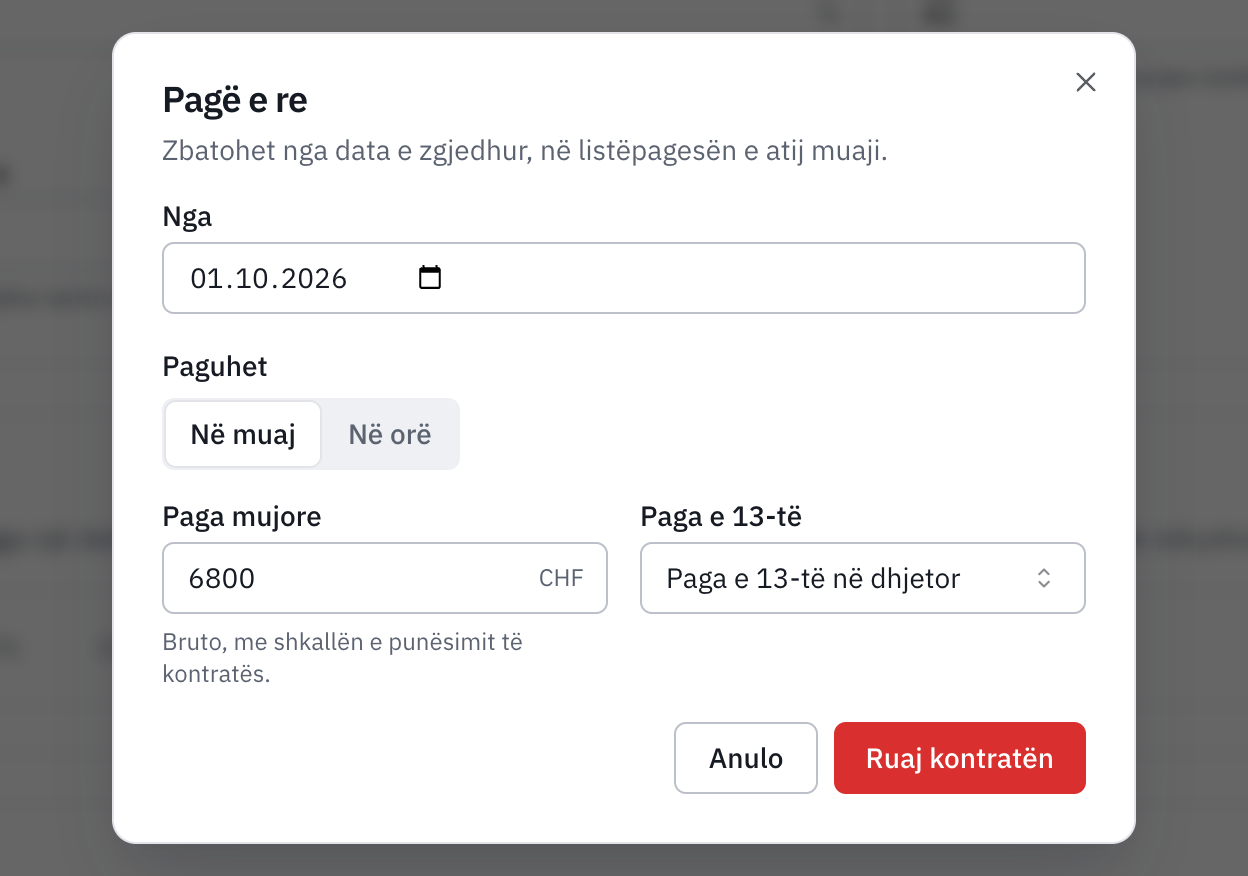
Task: Open the Paga e 13-të dropdown
Action: coord(863,578)
